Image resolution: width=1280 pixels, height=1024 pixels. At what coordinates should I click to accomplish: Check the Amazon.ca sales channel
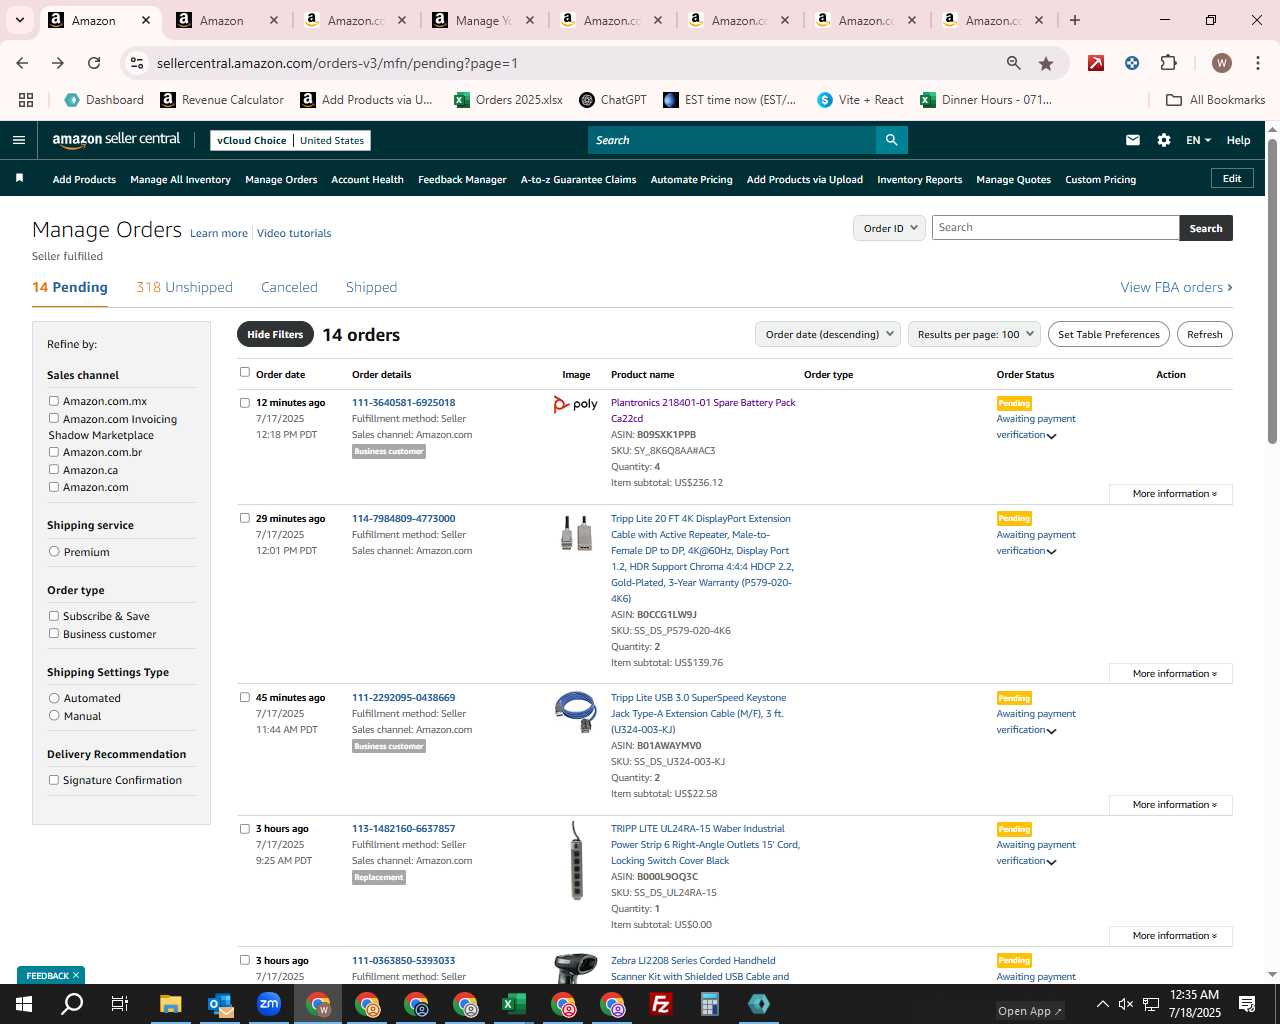pyautogui.click(x=54, y=469)
